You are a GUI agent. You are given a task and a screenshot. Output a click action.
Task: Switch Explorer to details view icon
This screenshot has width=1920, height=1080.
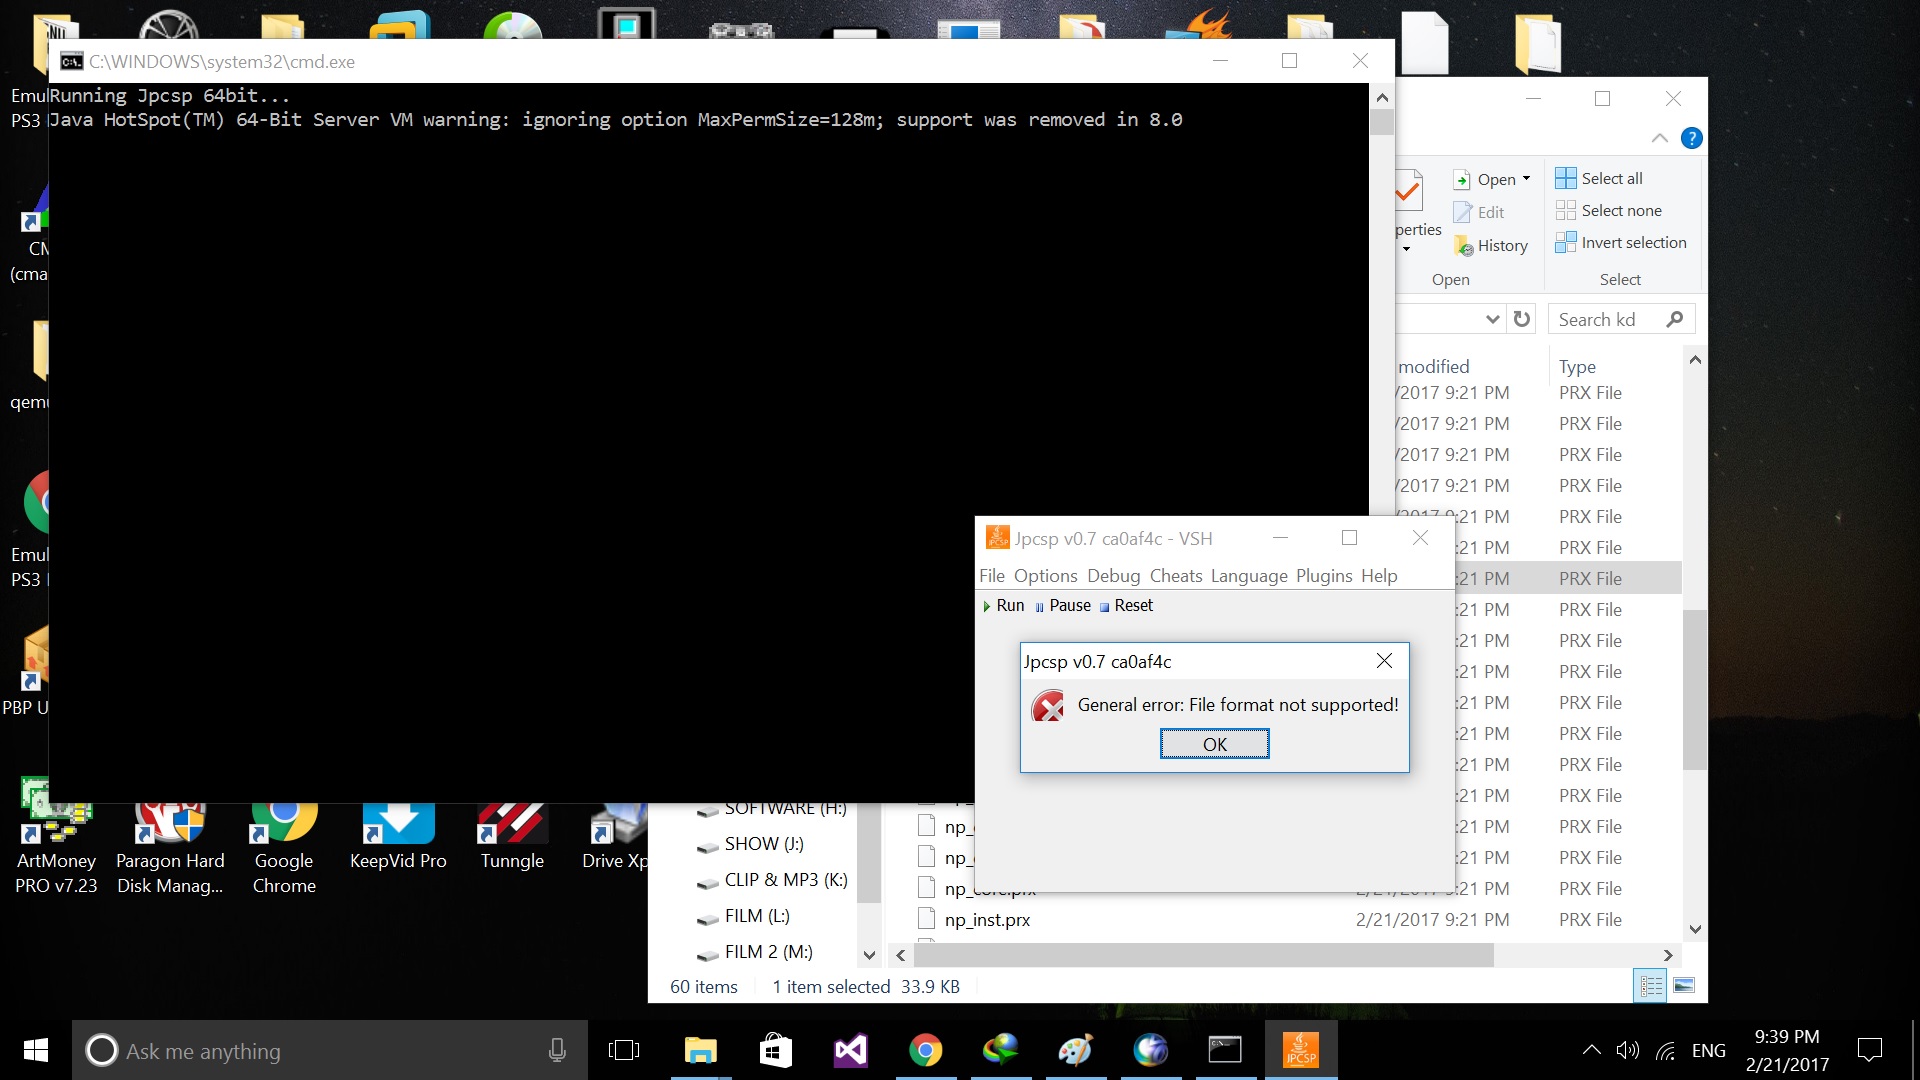point(1651,986)
